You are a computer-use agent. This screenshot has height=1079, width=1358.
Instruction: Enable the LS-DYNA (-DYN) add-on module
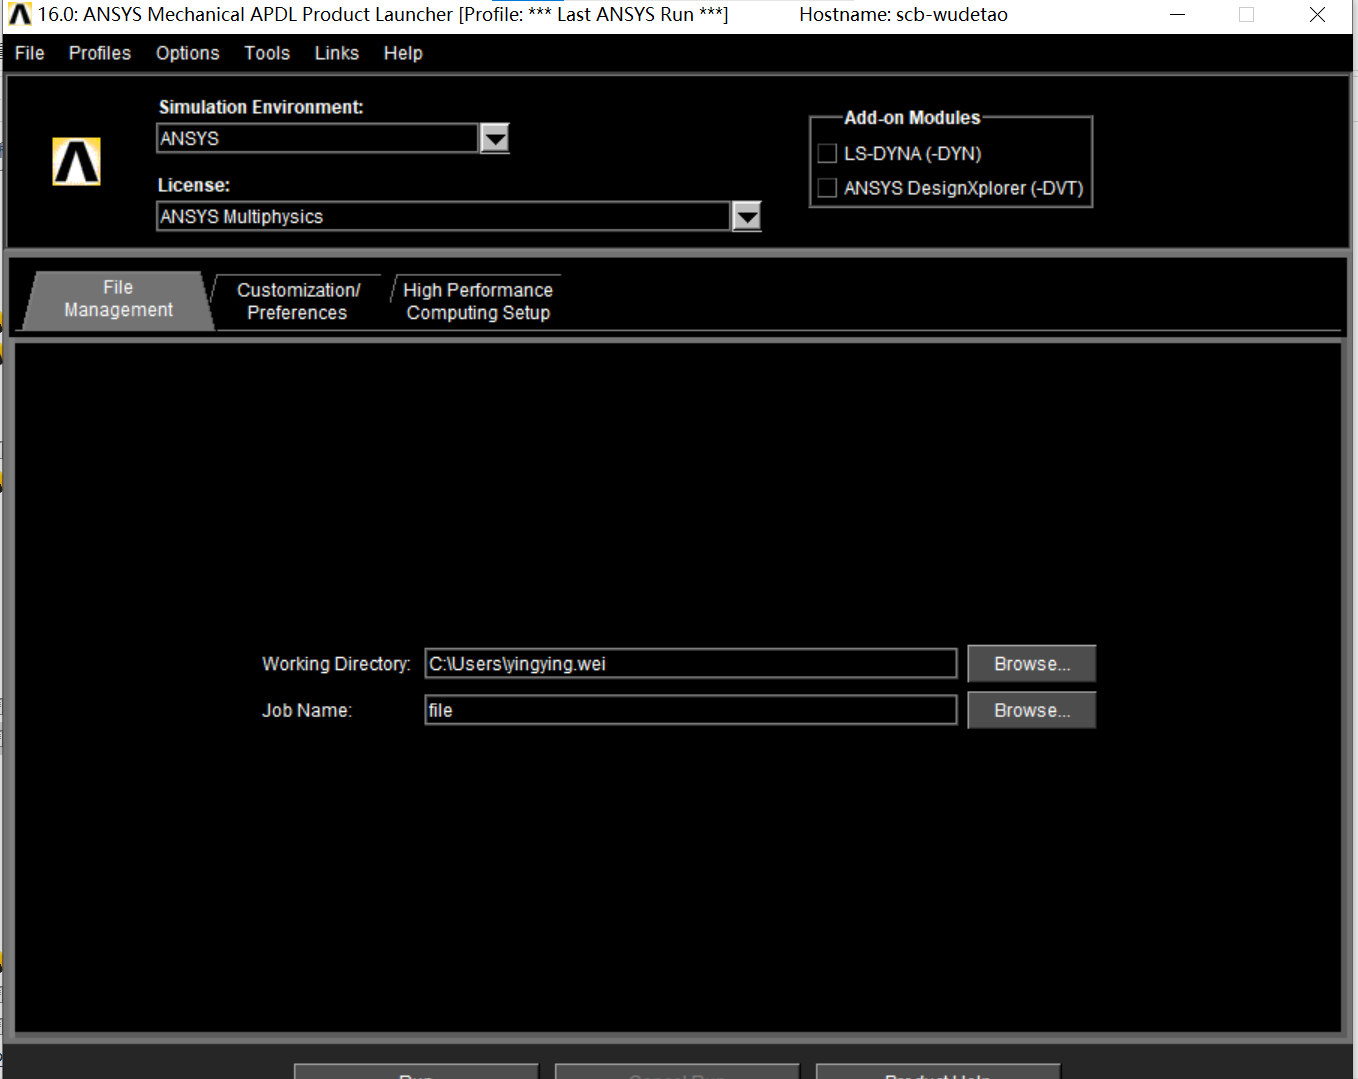click(x=826, y=153)
